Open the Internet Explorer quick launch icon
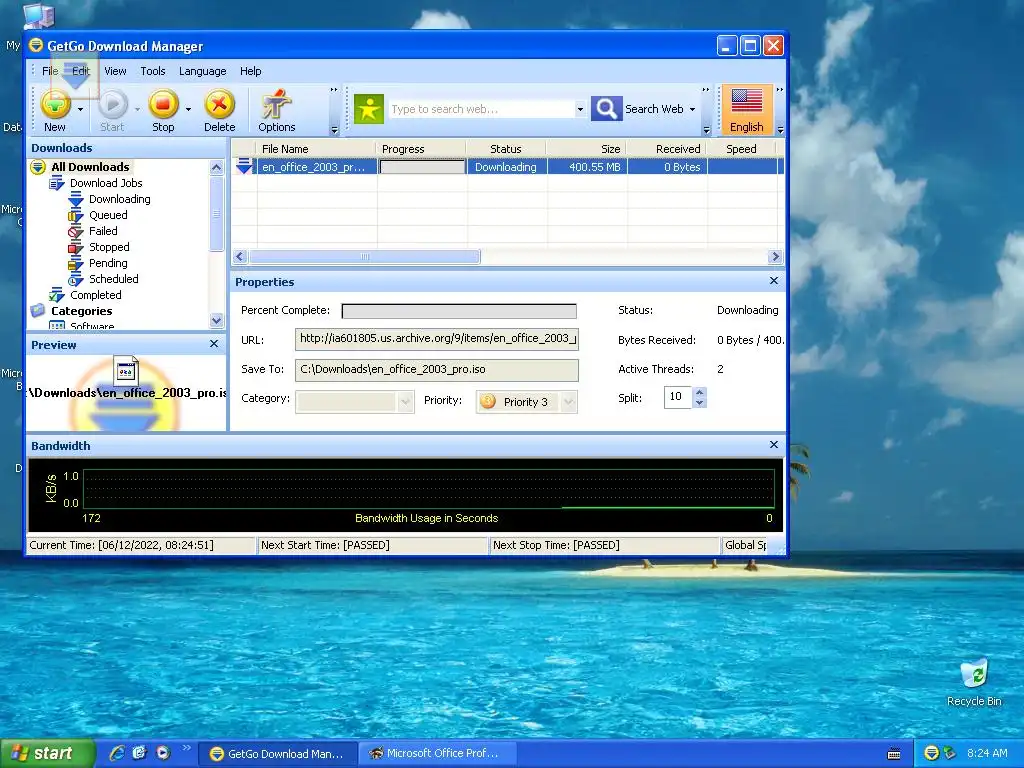The image size is (1024, 768). pos(117,753)
